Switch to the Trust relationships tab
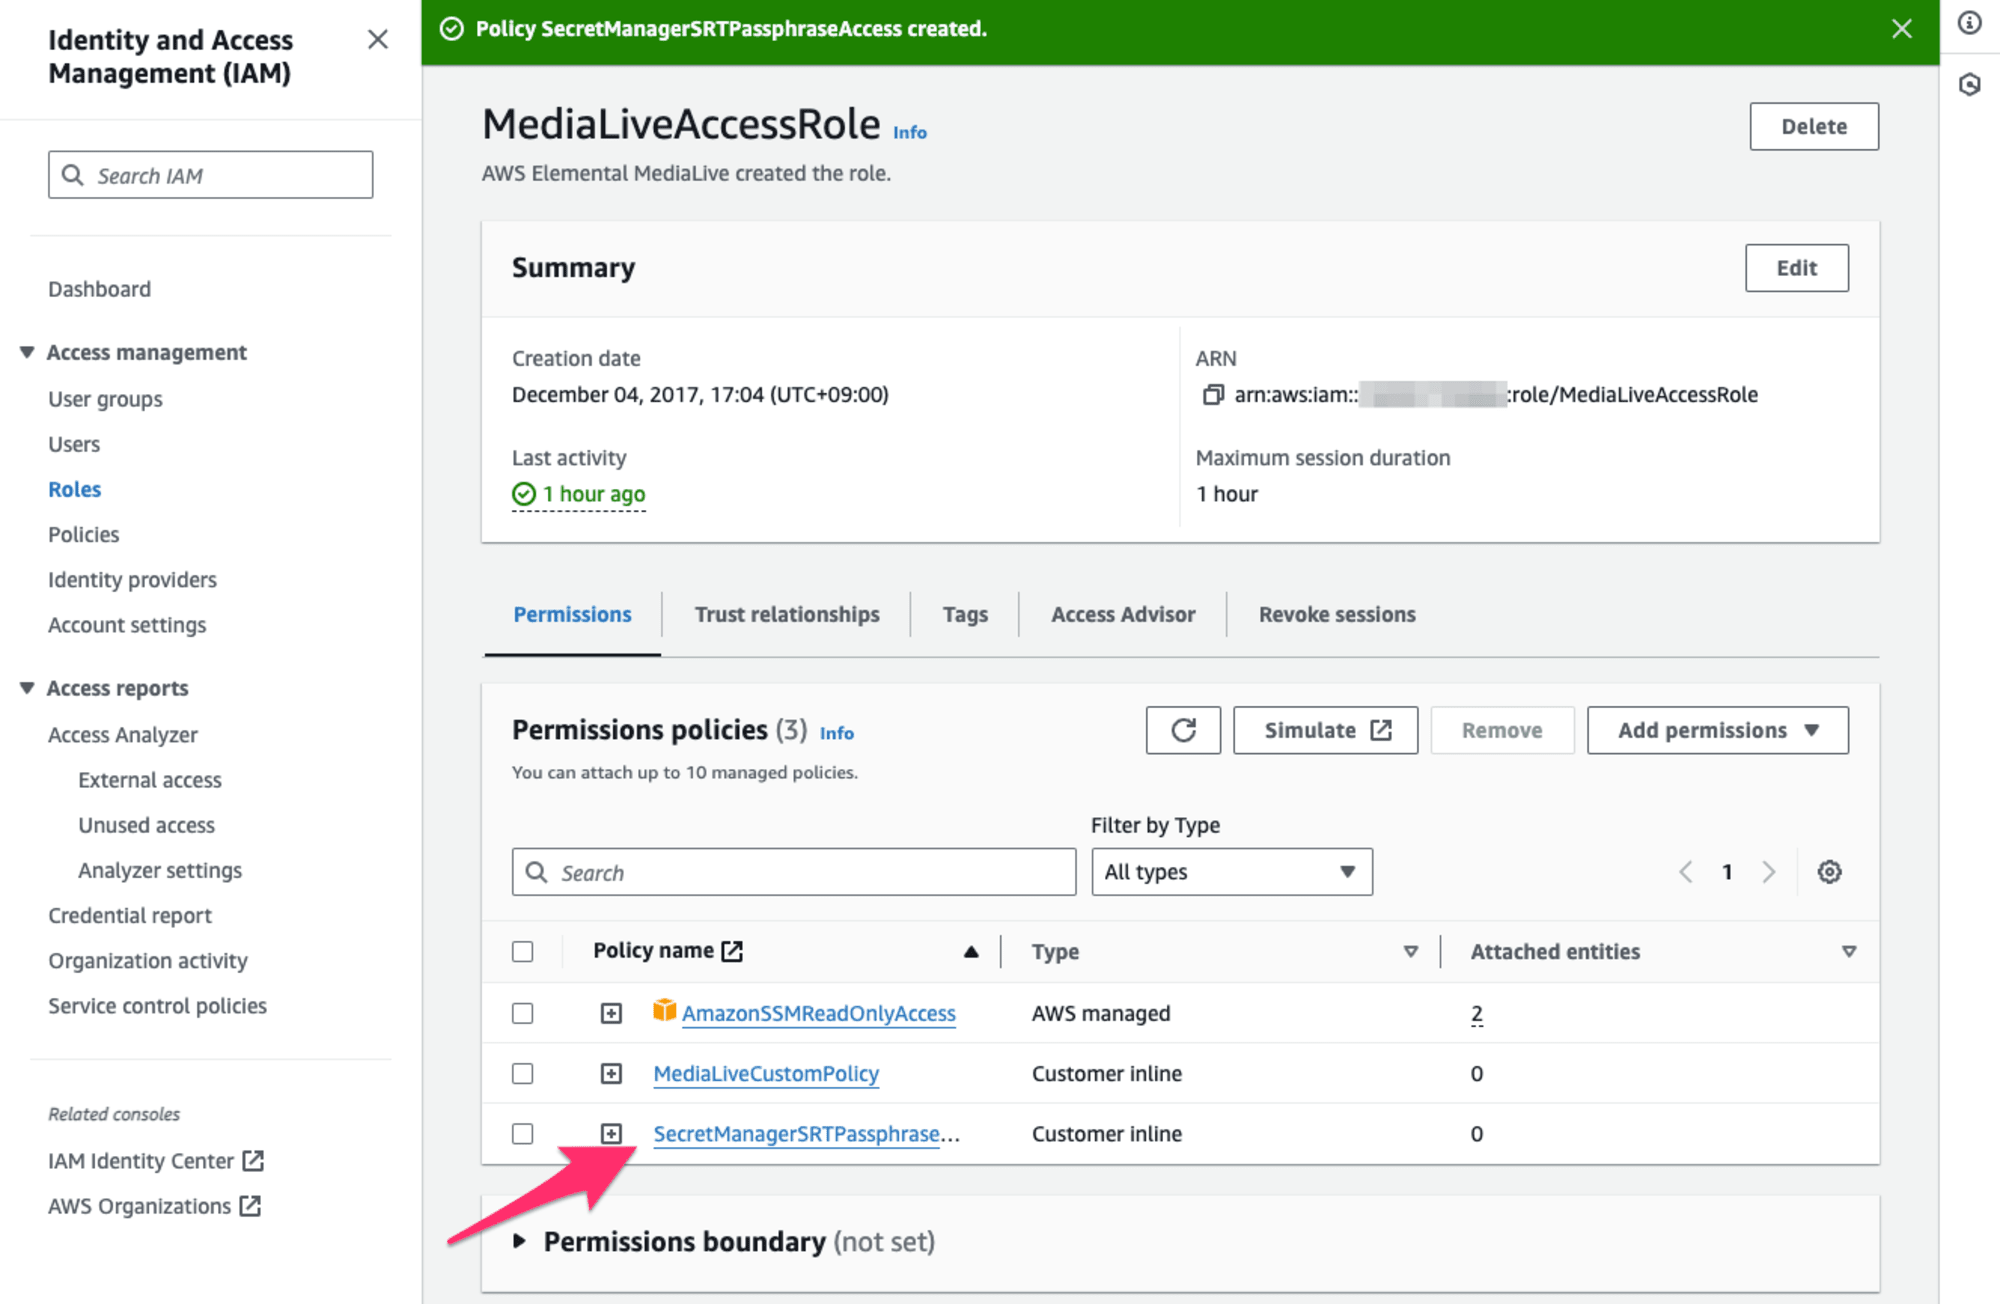 coord(787,614)
